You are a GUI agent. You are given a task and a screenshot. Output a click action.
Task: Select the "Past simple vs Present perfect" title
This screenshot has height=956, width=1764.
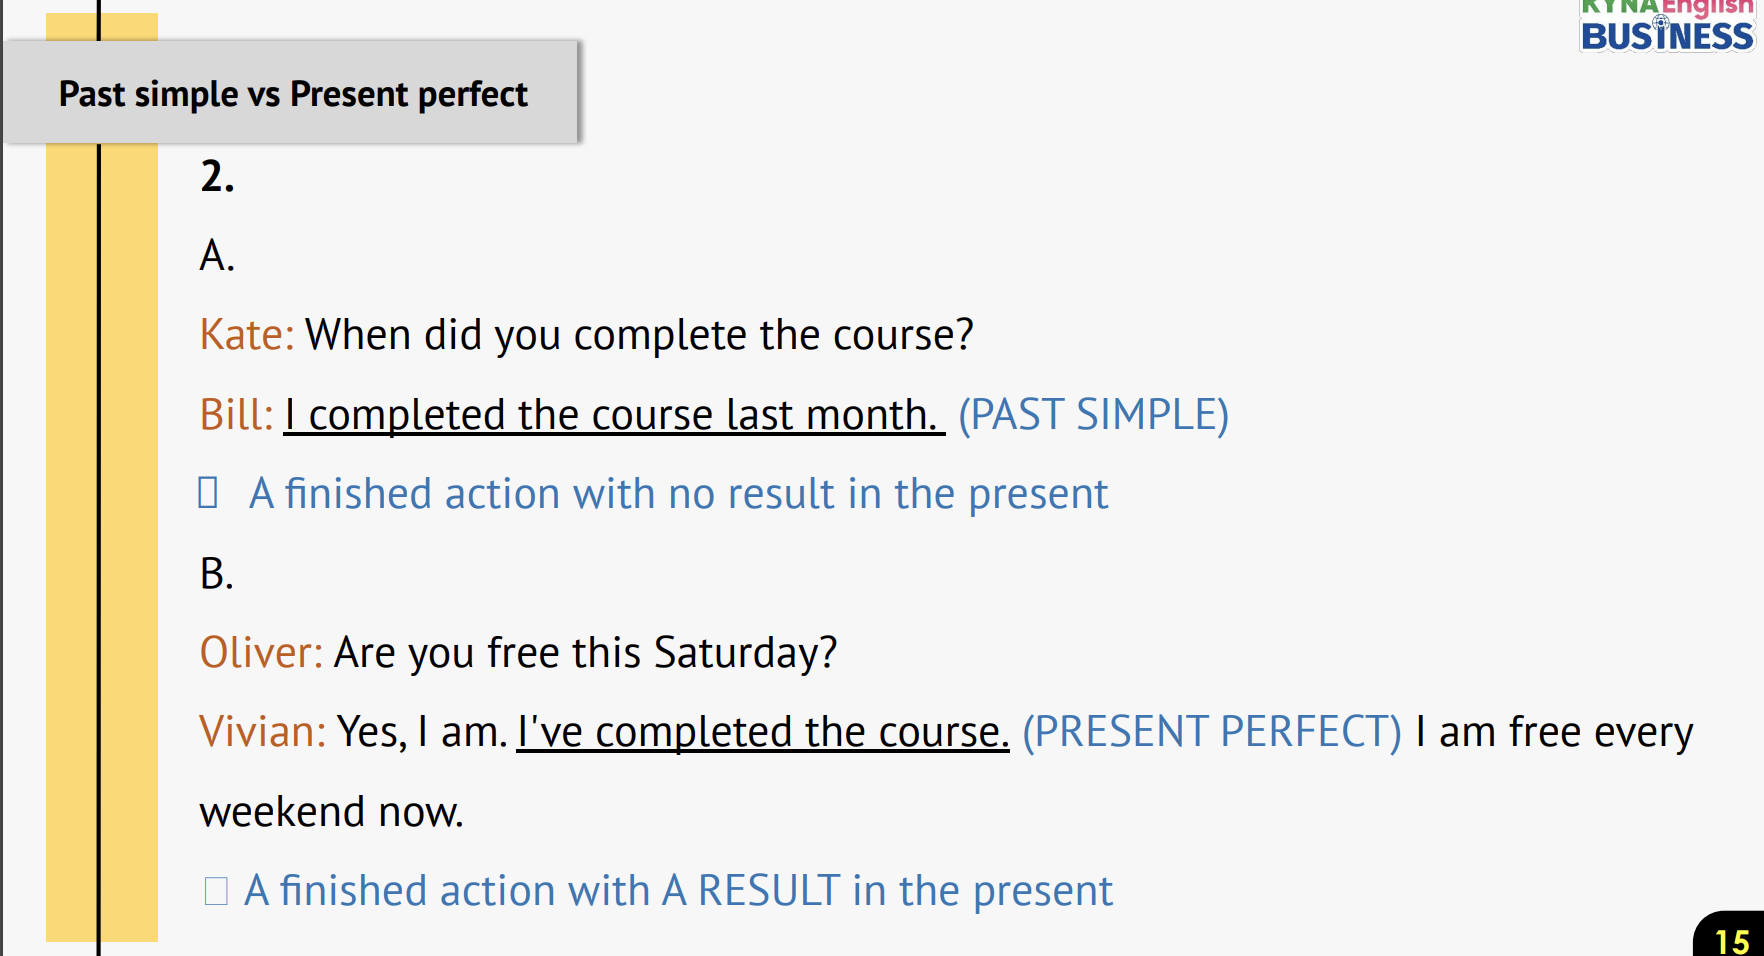tap(293, 94)
